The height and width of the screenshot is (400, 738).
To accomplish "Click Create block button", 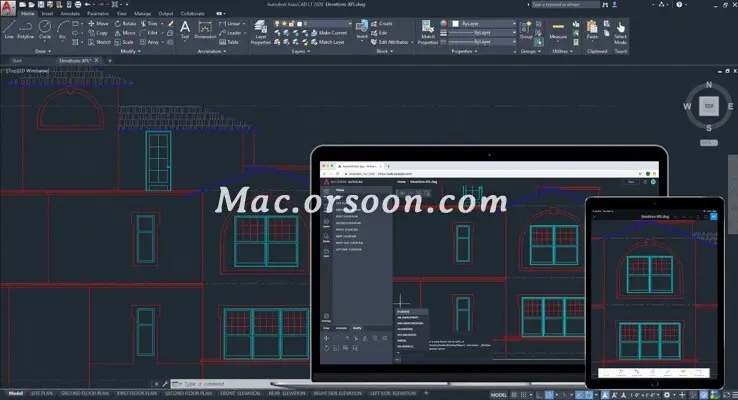I will click(382, 24).
